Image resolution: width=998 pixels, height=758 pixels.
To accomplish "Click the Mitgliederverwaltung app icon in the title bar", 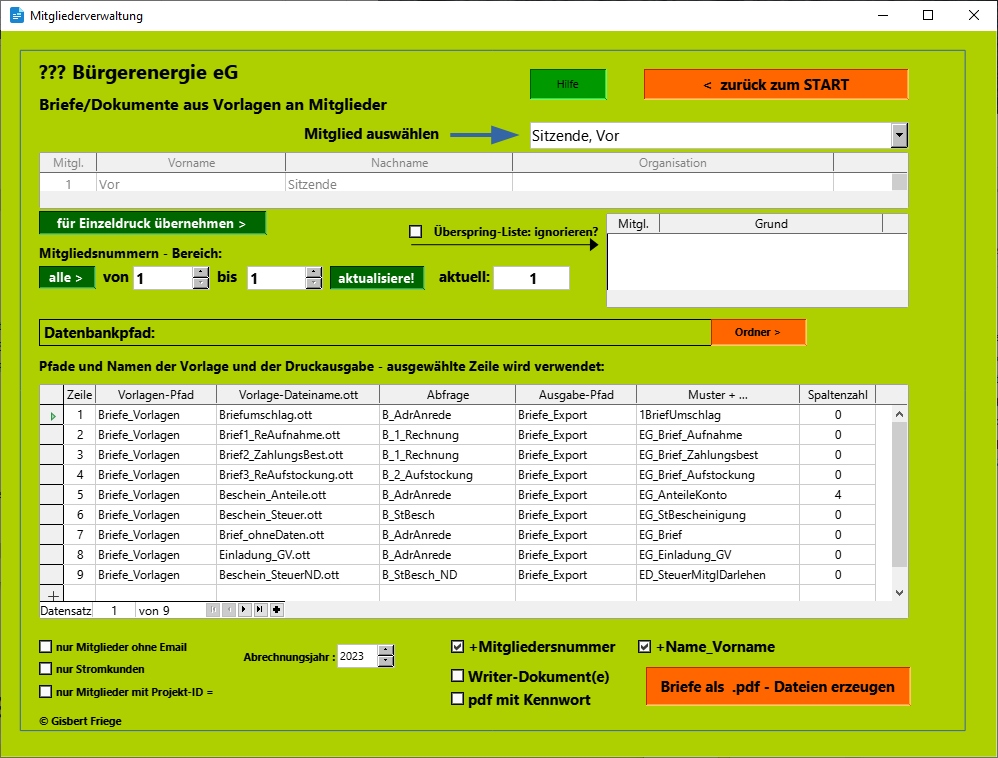I will 17,15.
